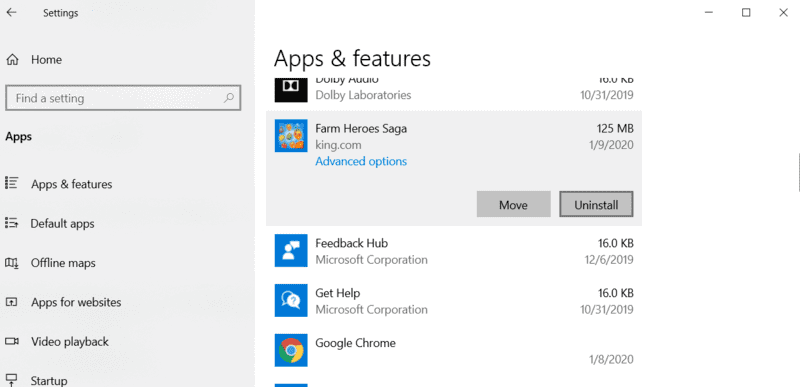Screen dimensions: 800x387
Task: Click the Home house icon
Action: click(x=12, y=60)
